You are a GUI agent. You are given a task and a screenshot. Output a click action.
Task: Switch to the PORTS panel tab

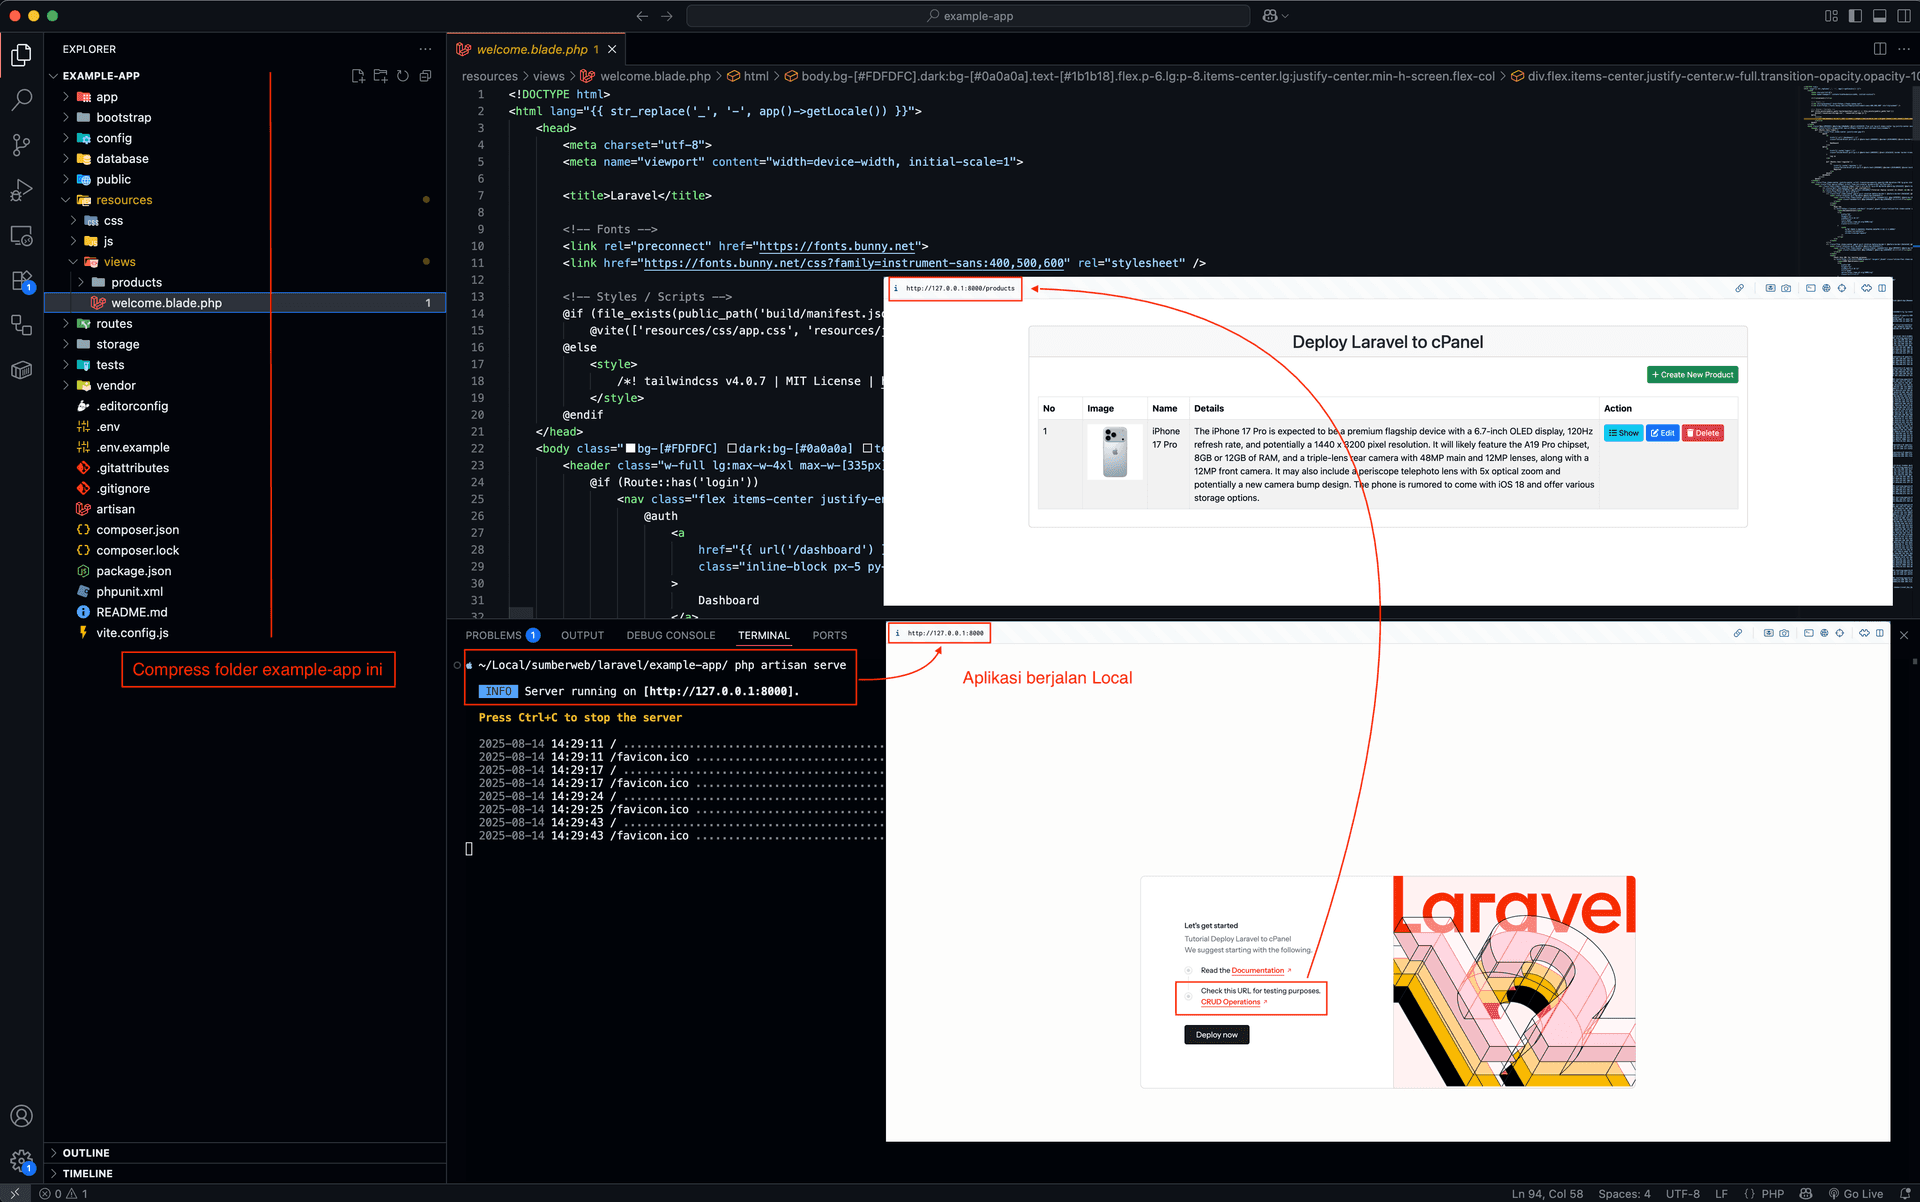tap(829, 635)
